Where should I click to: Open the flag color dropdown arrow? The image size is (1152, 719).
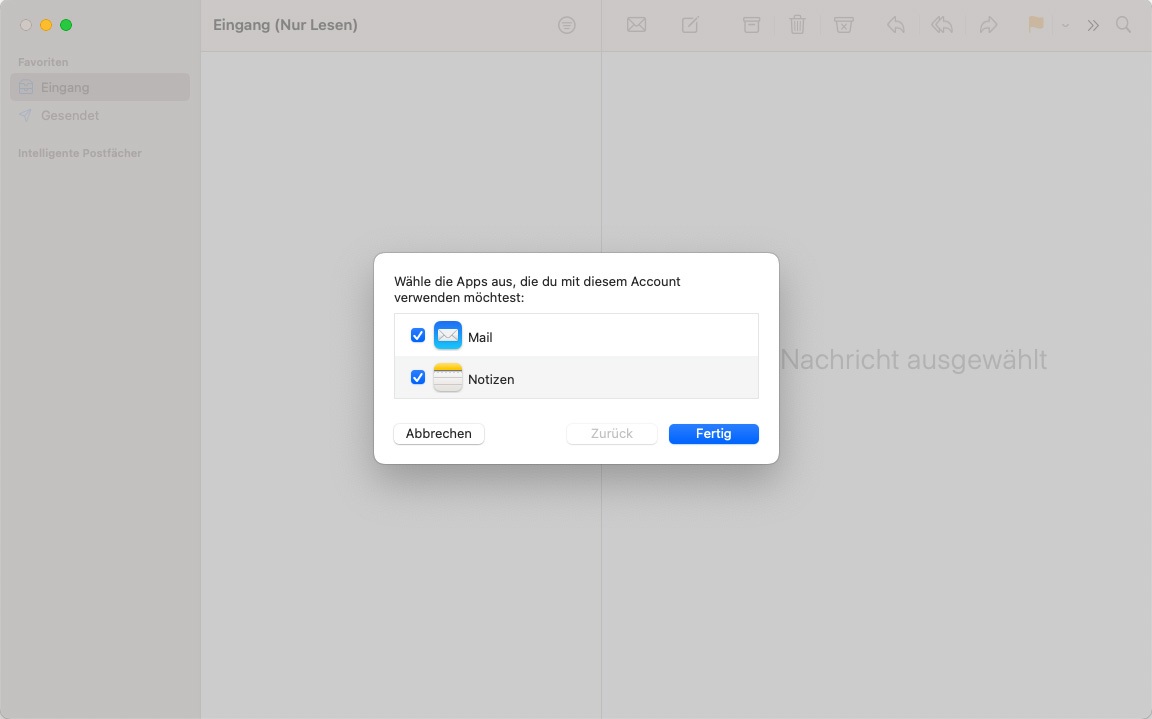1065,26
